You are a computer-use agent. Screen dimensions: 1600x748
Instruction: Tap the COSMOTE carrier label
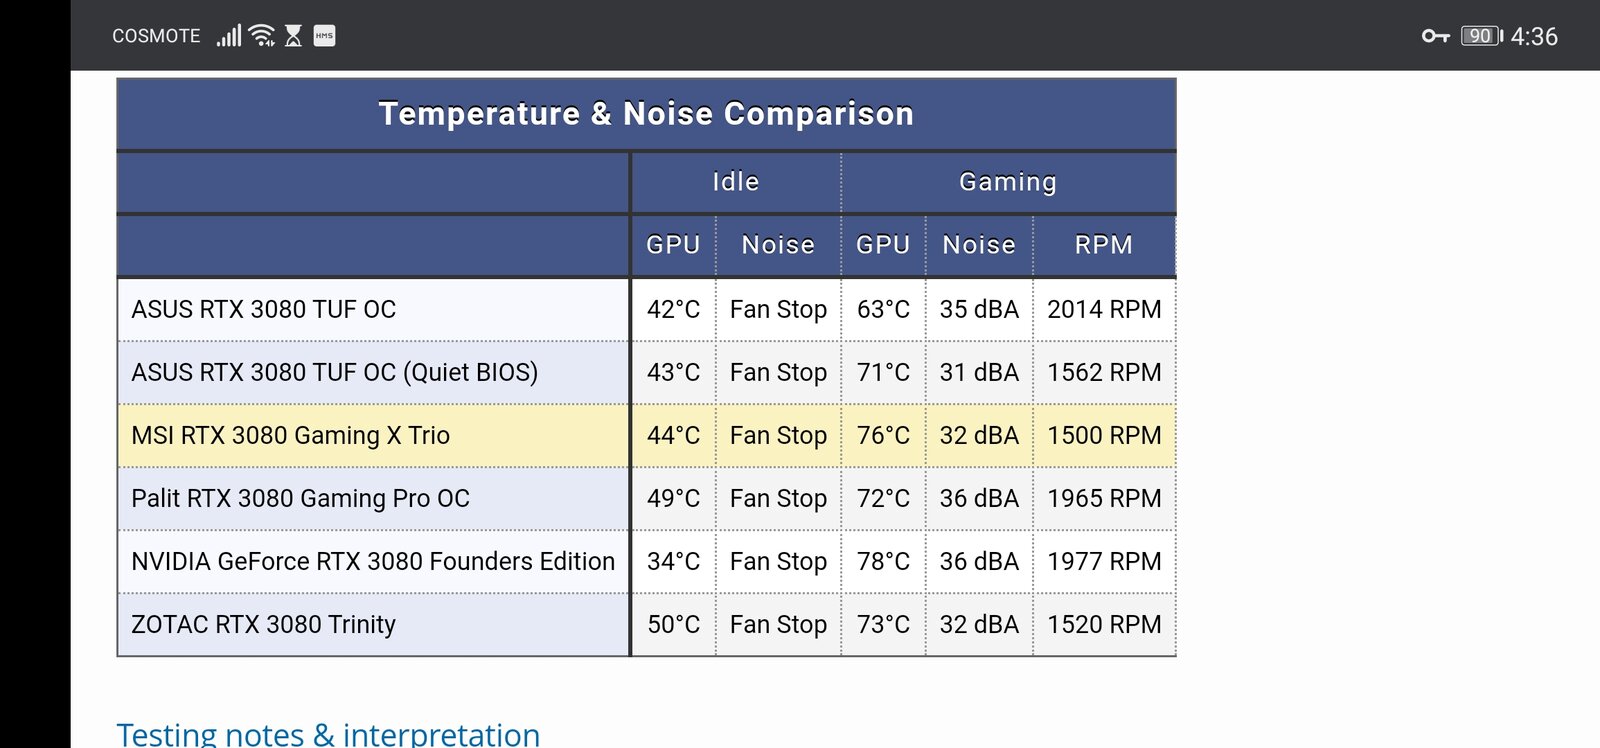156,36
